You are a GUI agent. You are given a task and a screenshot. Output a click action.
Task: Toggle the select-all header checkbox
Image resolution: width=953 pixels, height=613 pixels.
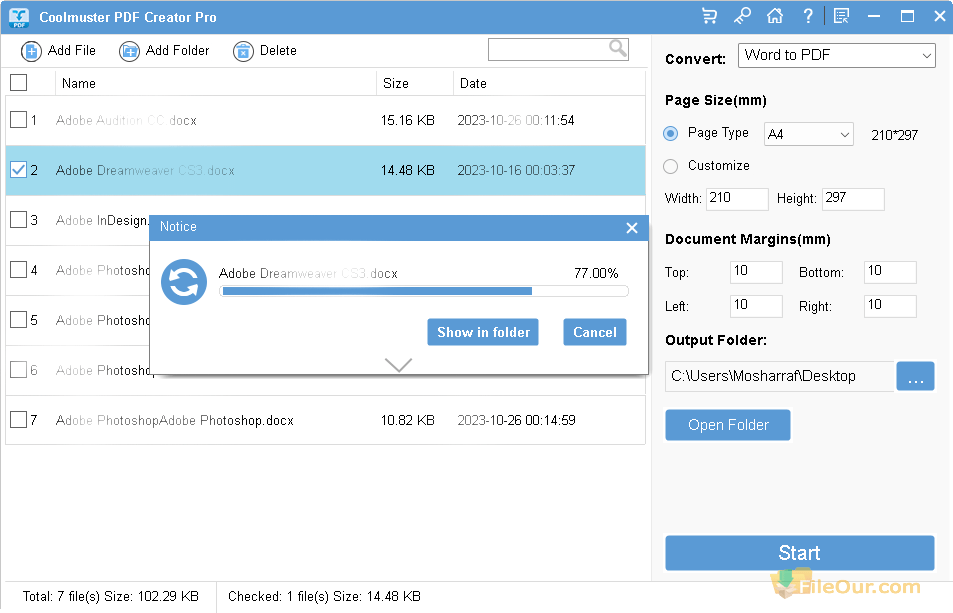[19, 83]
